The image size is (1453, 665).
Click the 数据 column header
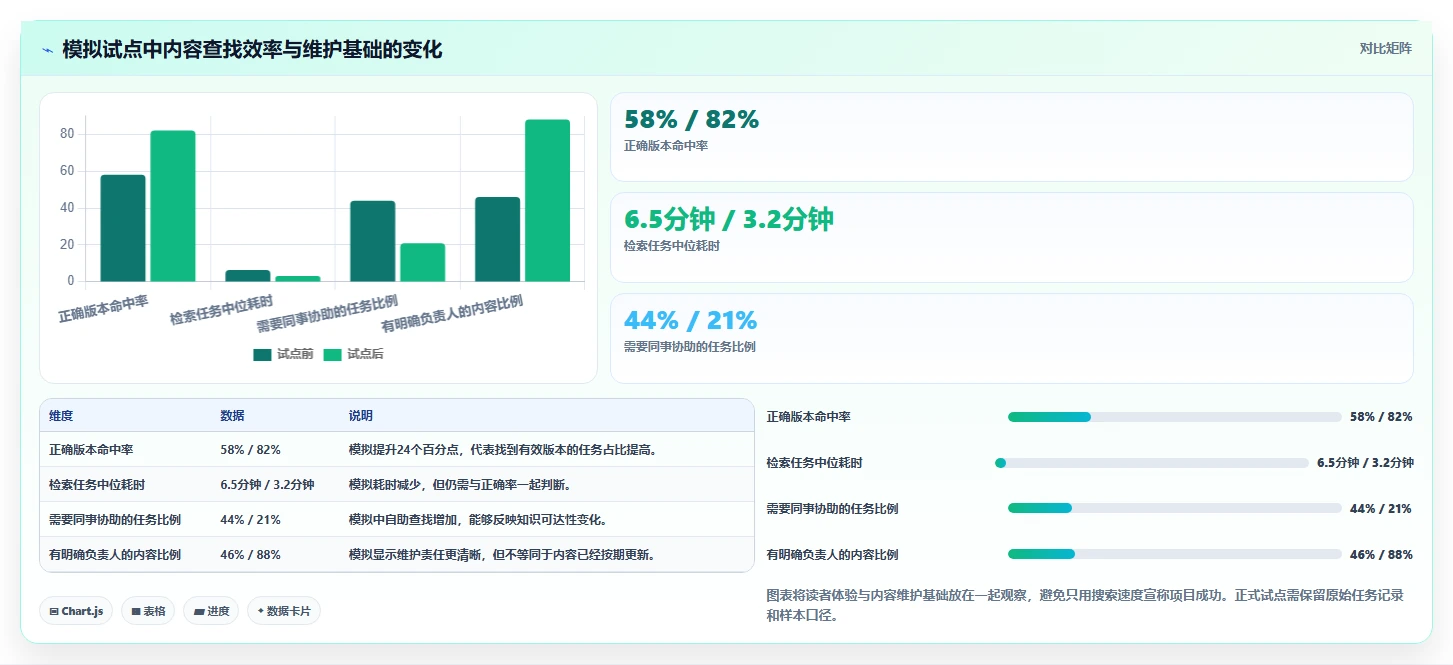(x=232, y=416)
